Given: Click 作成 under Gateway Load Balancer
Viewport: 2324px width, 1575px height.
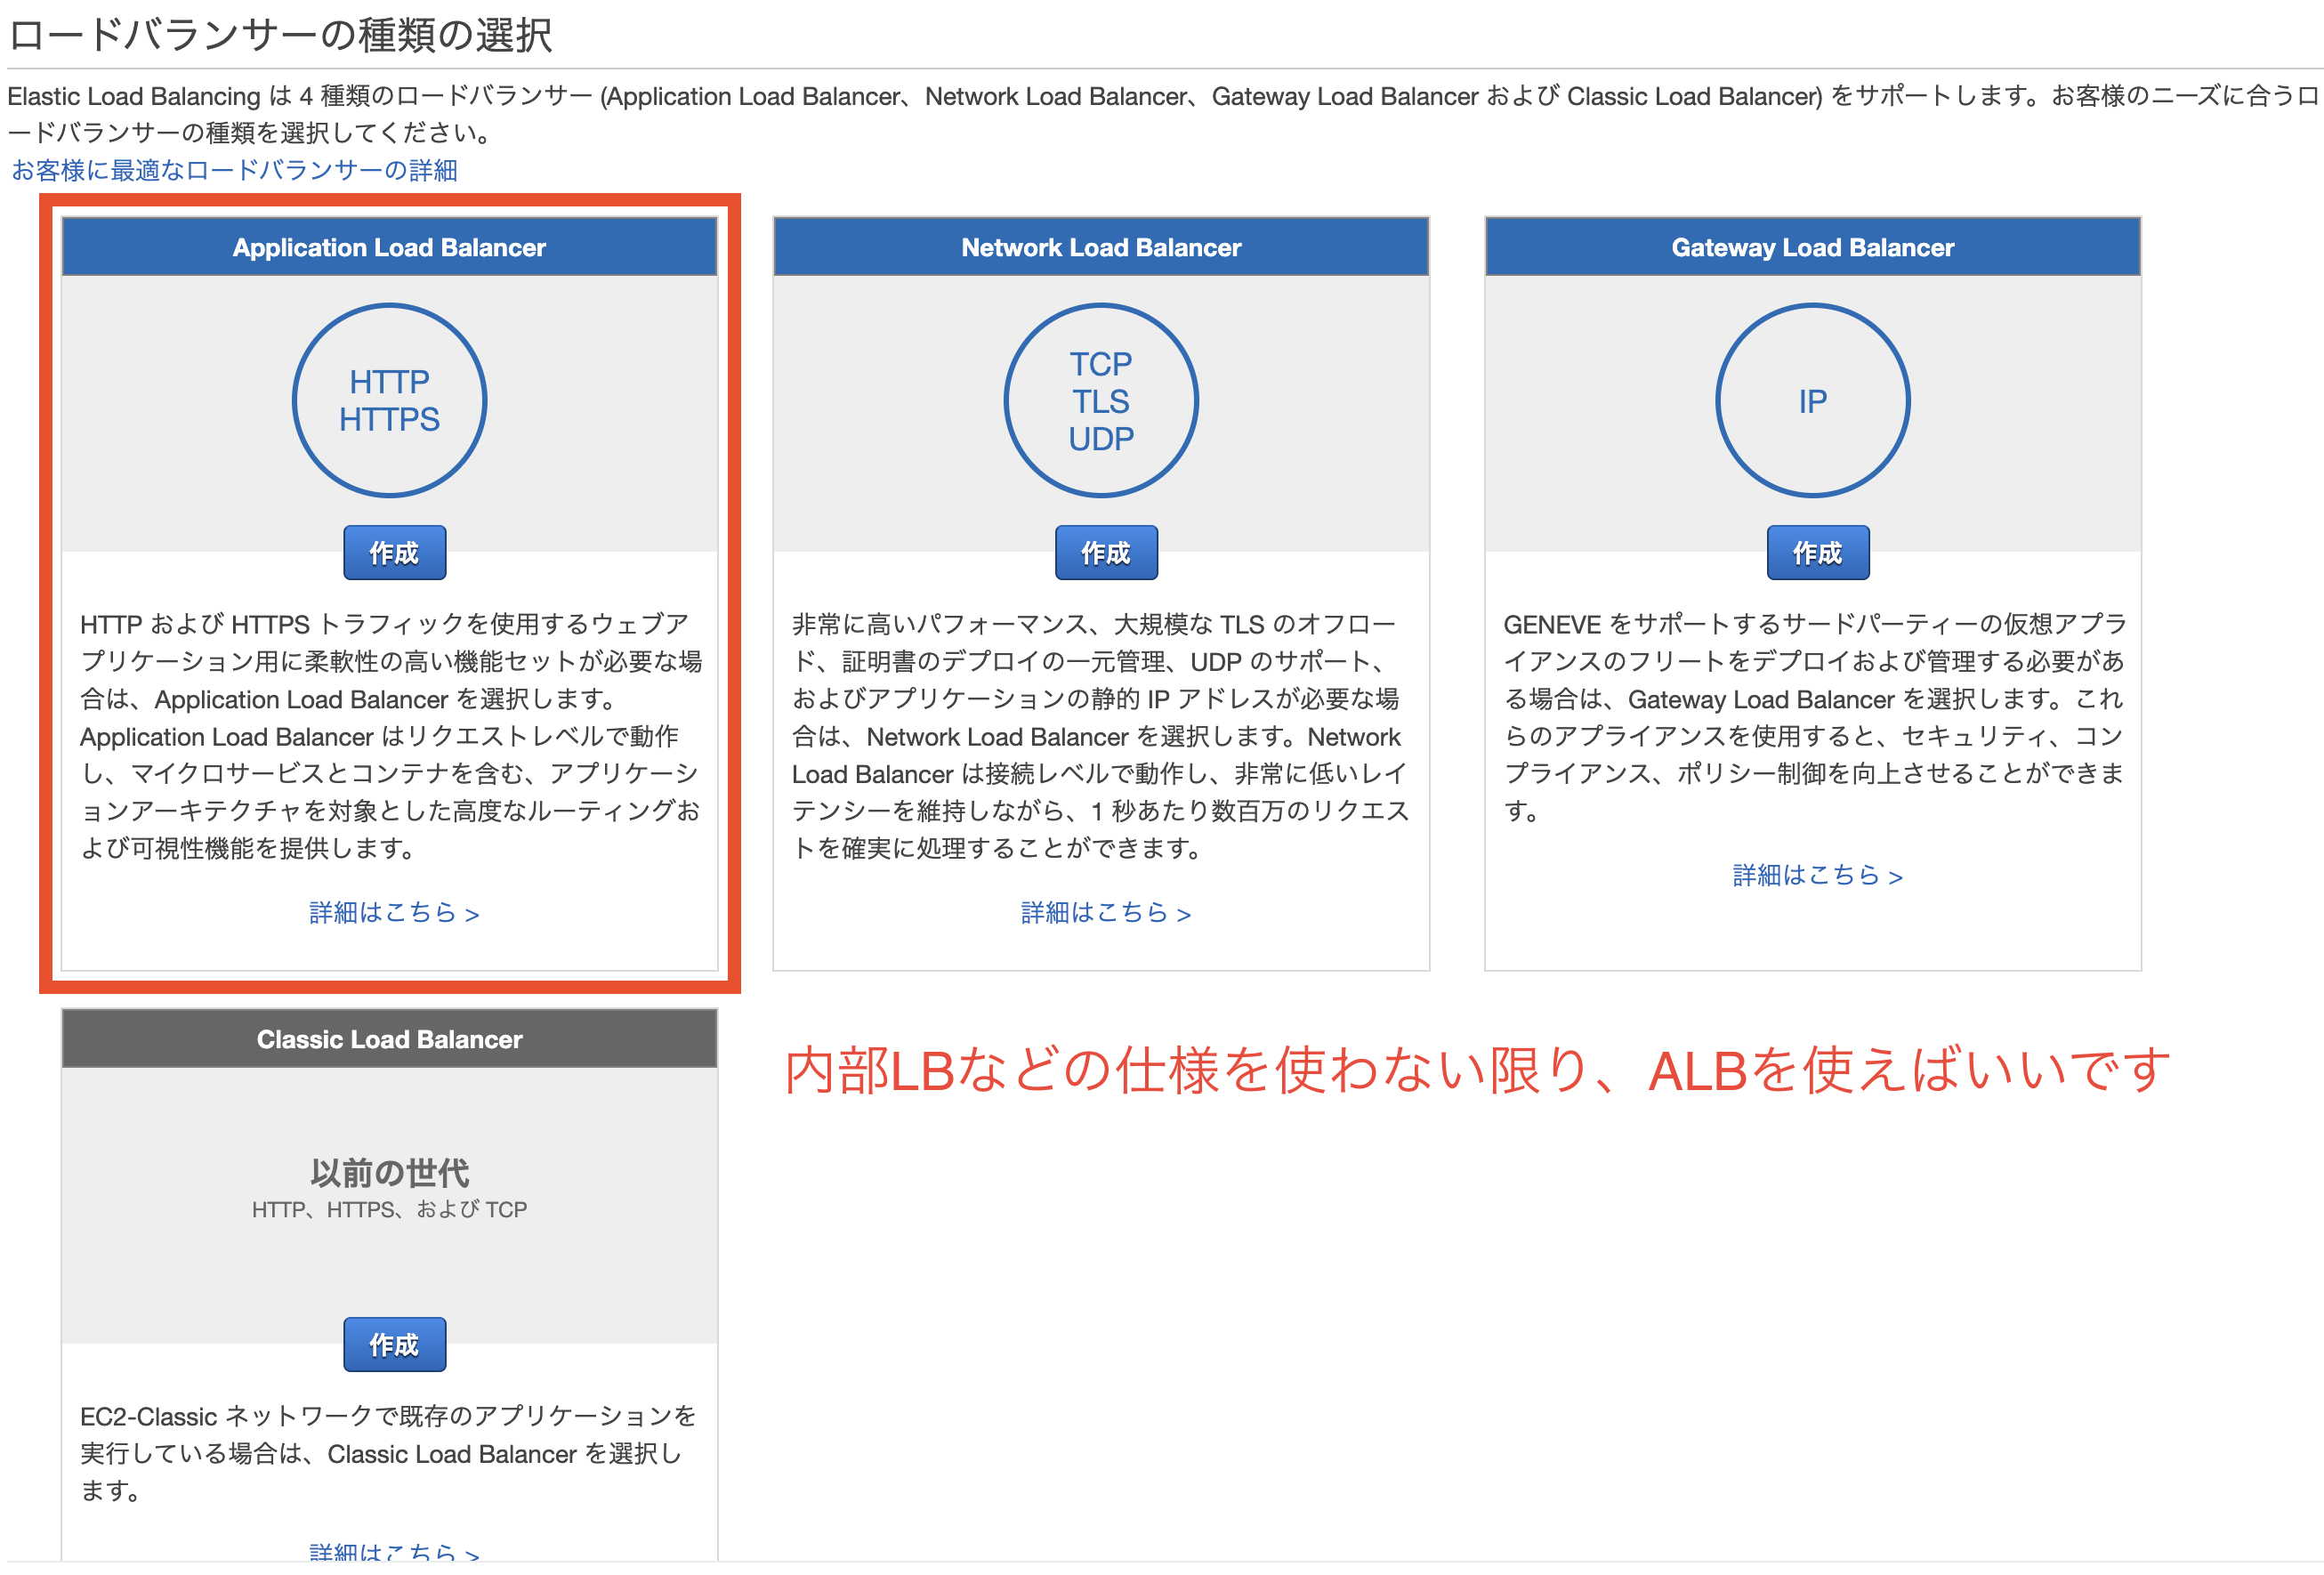Looking at the screenshot, I should click(x=1816, y=552).
